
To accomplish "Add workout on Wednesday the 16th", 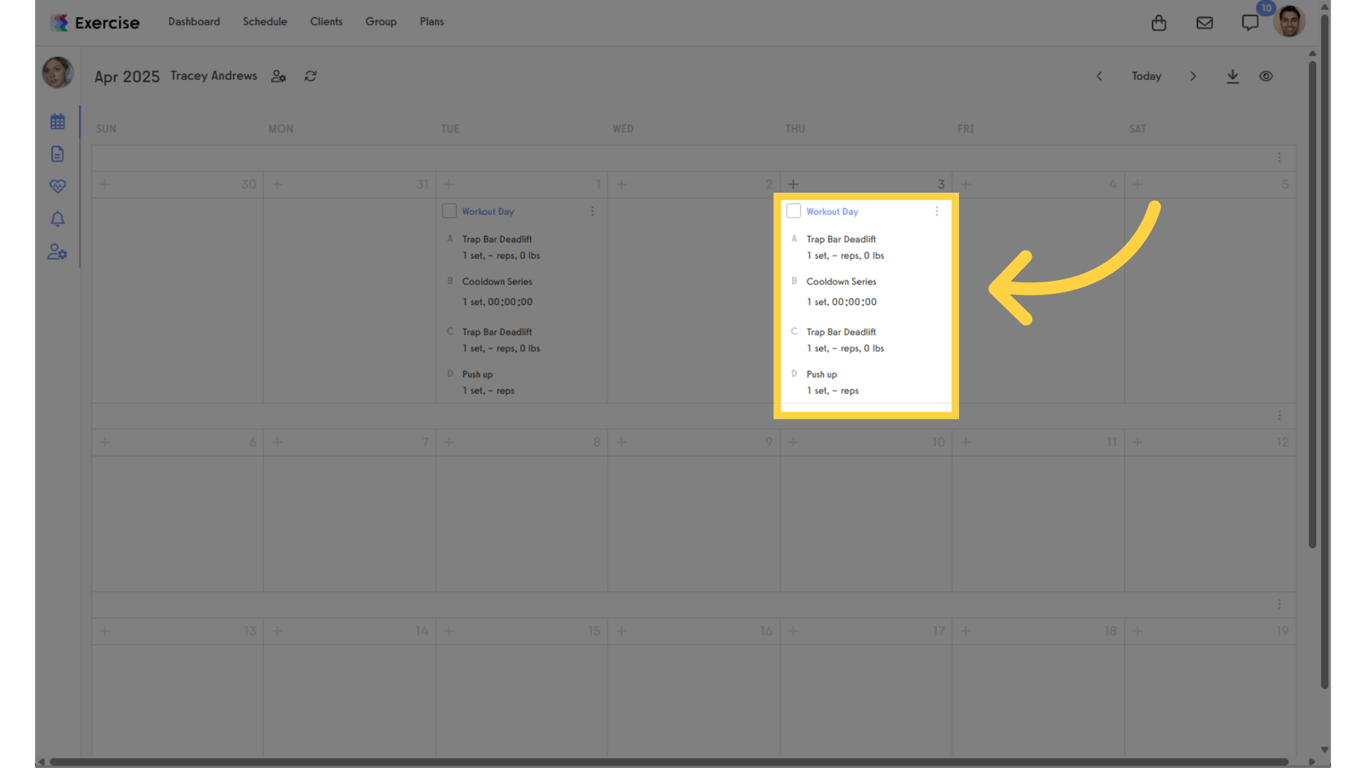I will point(621,631).
